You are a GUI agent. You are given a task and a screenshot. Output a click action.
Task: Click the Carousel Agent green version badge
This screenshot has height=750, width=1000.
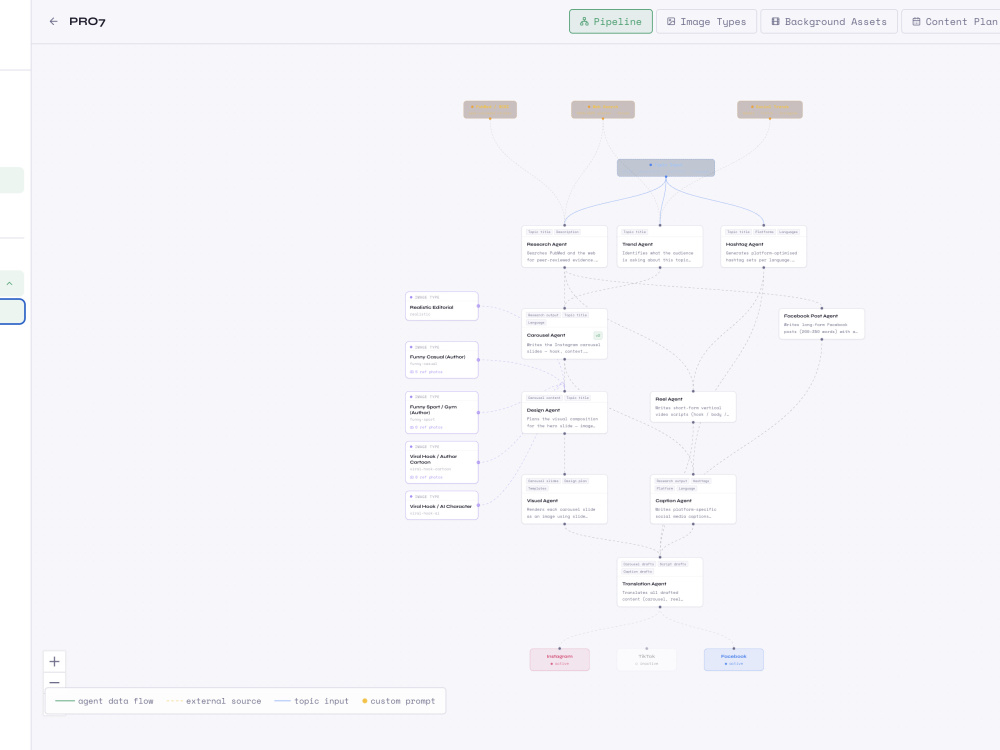click(598, 335)
